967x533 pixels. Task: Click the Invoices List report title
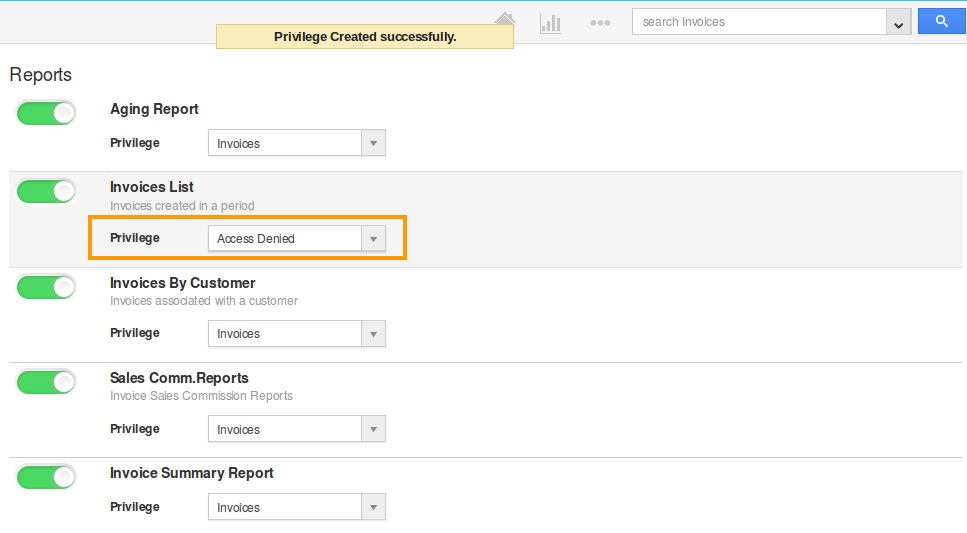click(x=152, y=187)
